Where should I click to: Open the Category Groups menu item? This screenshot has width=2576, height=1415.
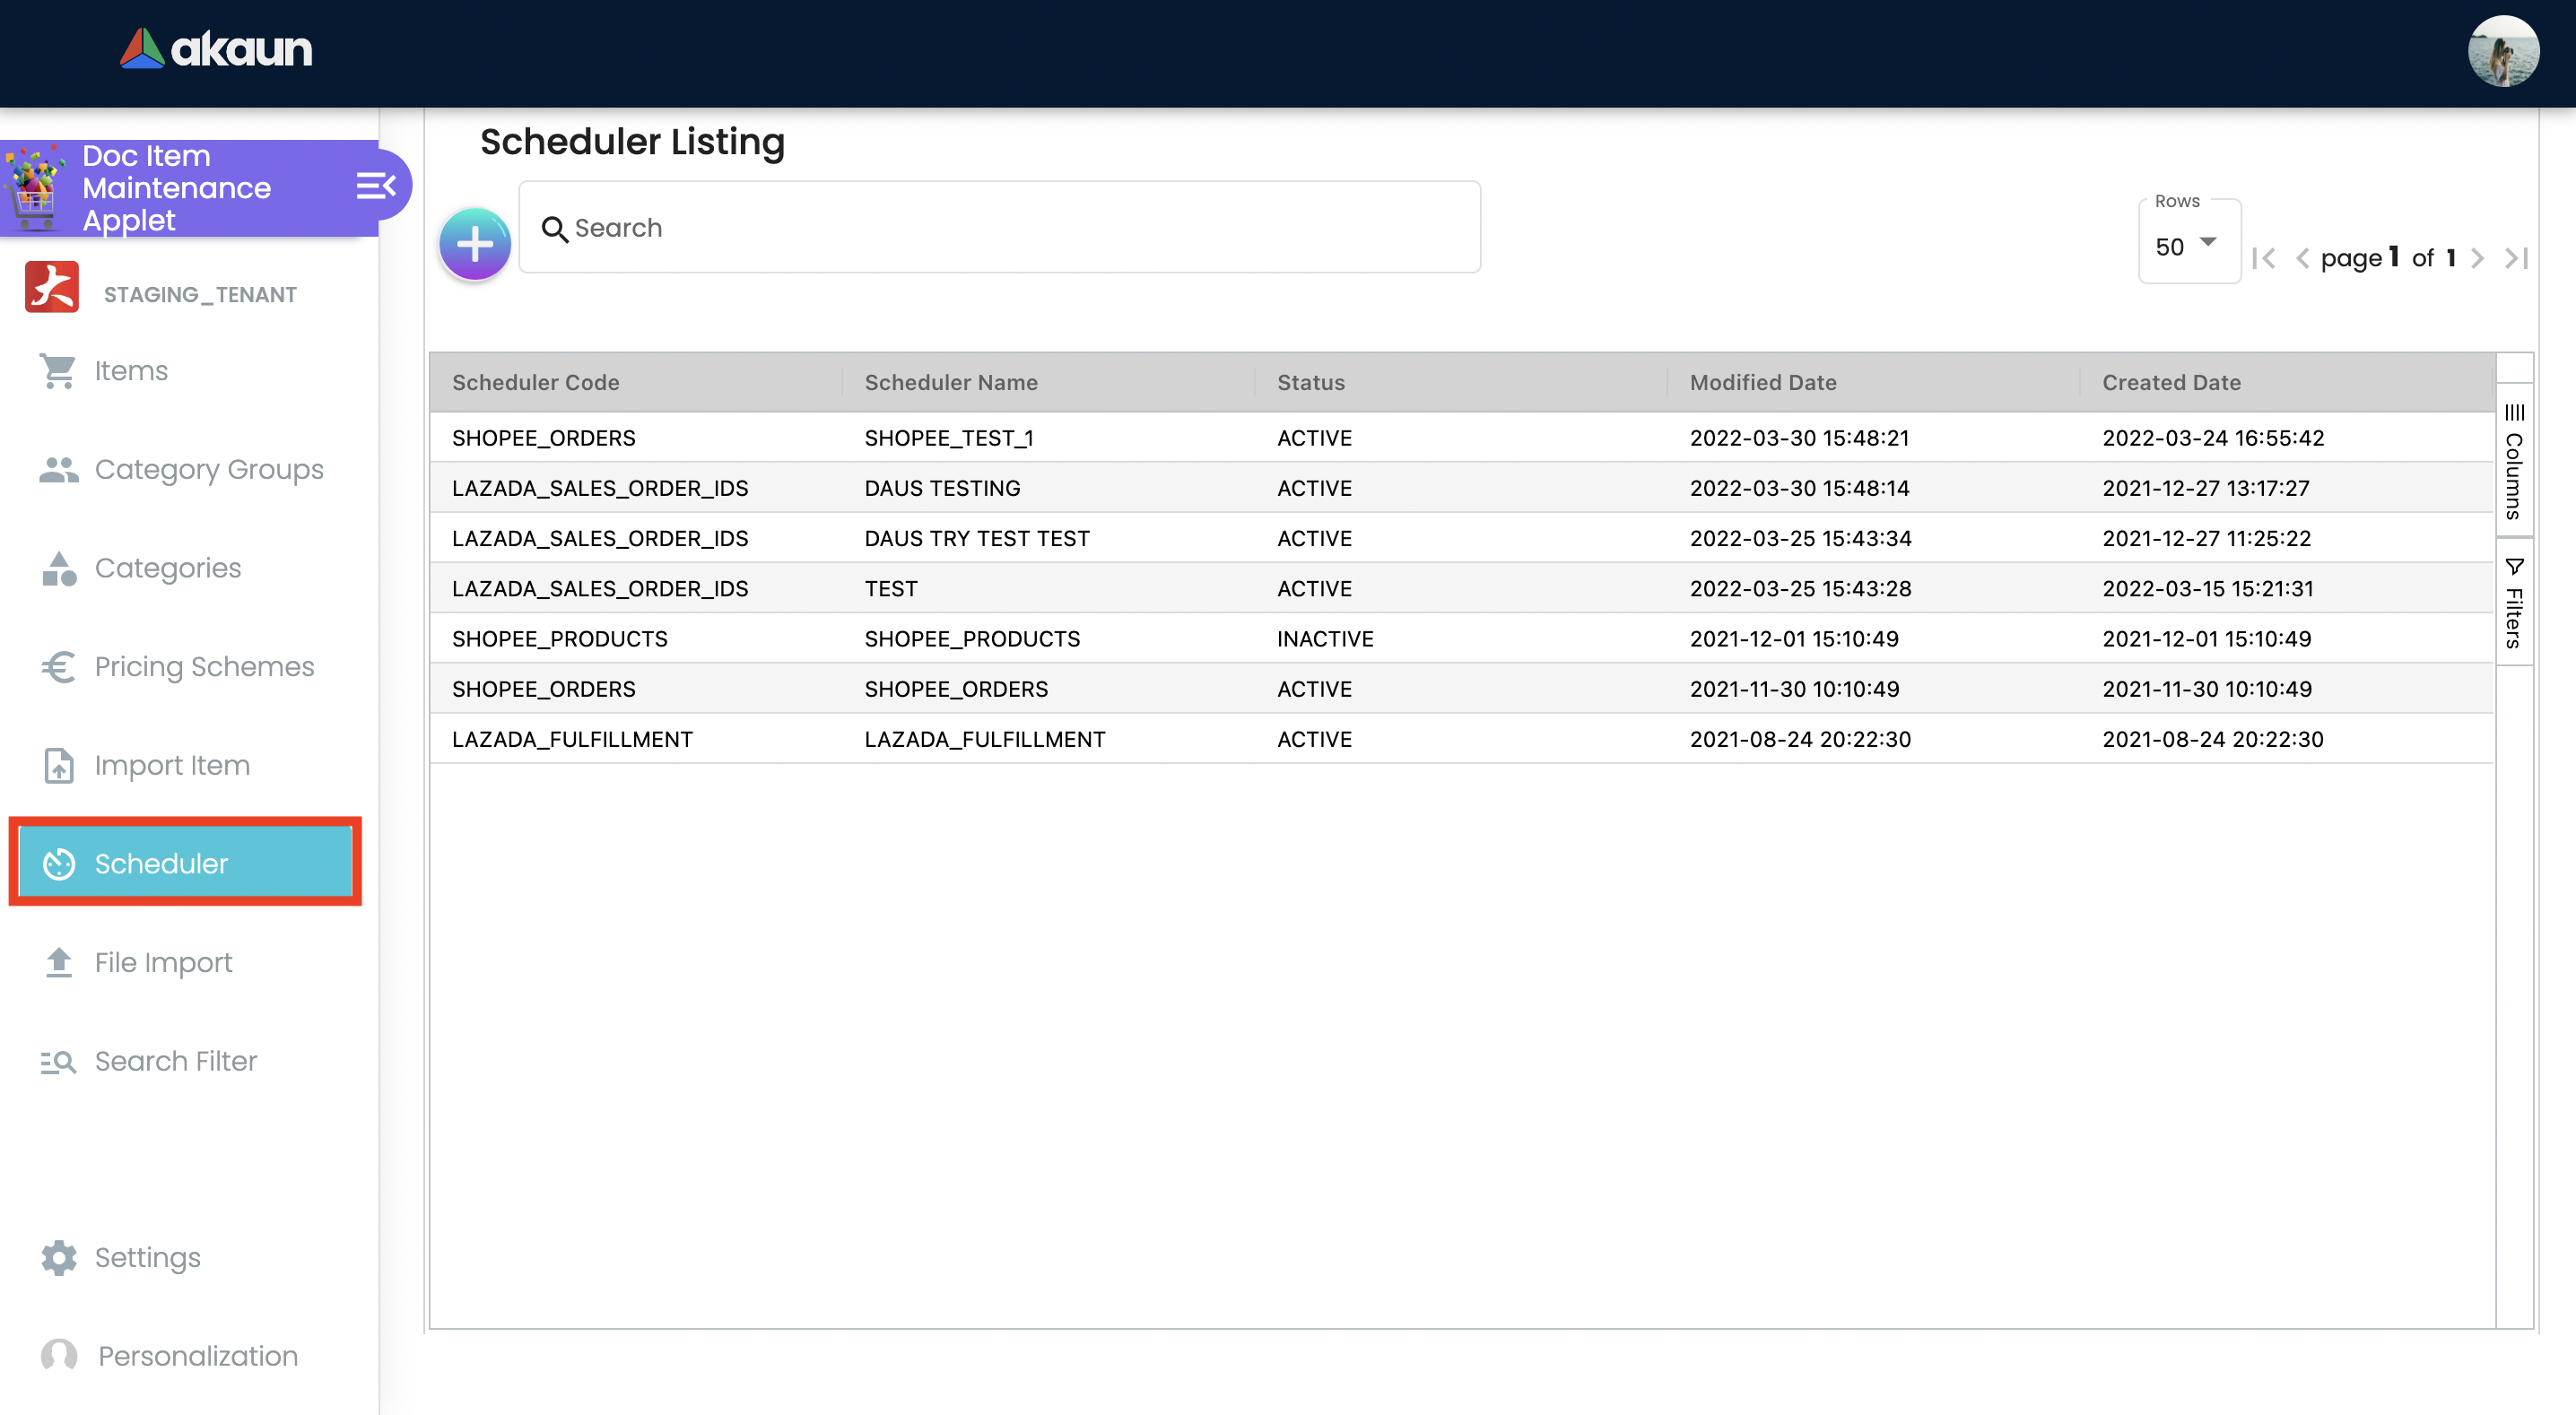point(208,469)
